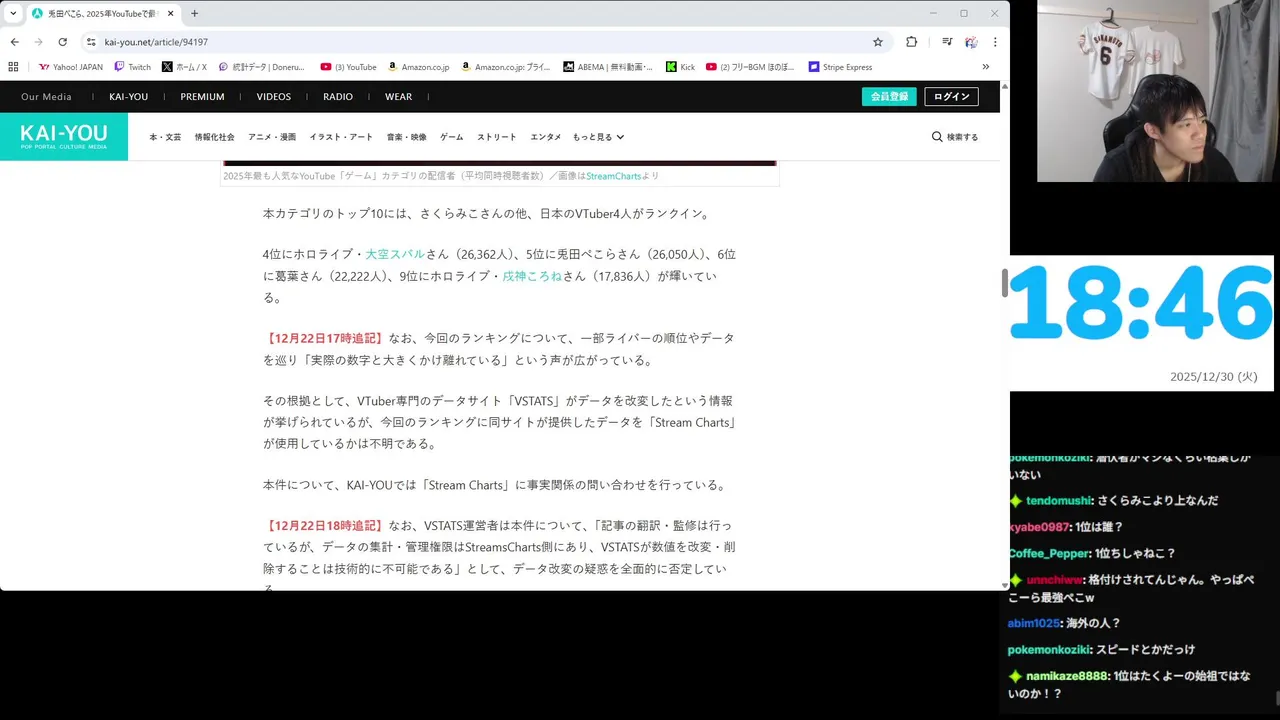Select KAI-YOU in the Our Media bar
Viewport: 1280px width, 720px height.
click(128, 97)
